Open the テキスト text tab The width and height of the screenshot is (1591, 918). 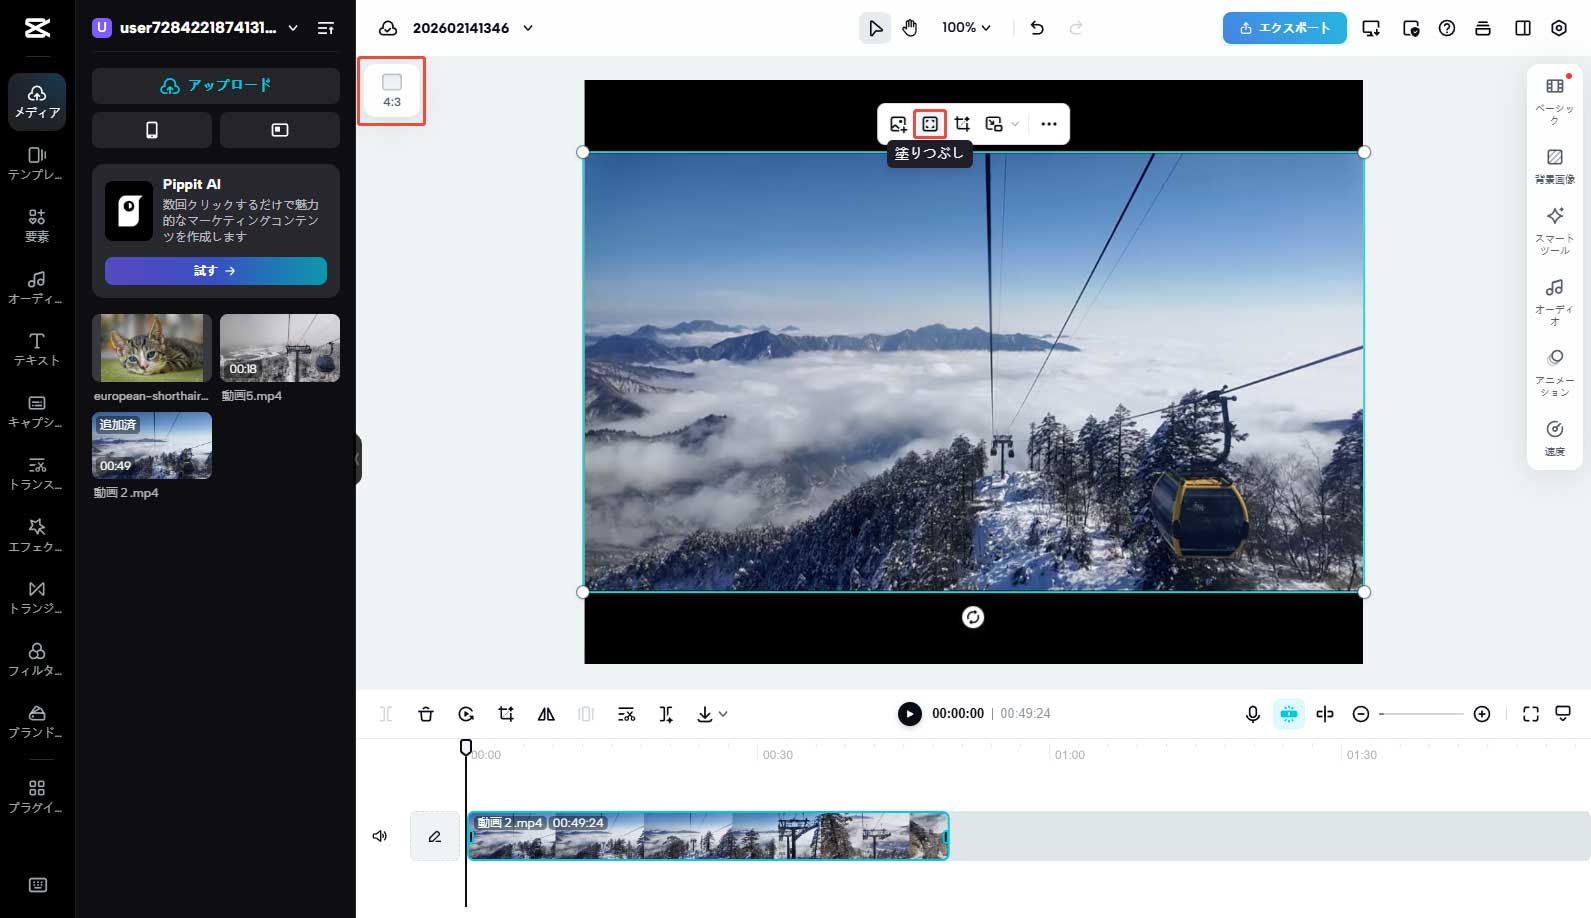pyautogui.click(x=37, y=350)
